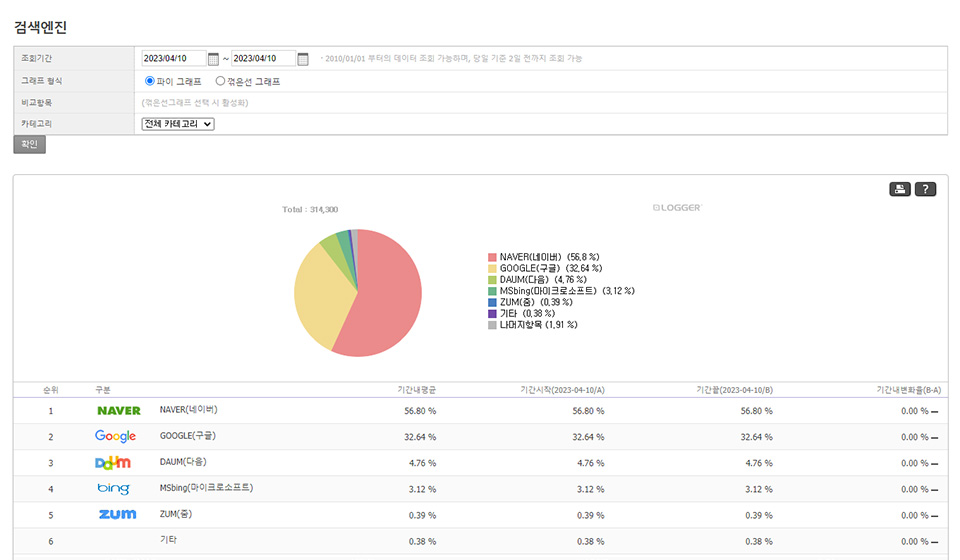This screenshot has width=960, height=560.
Task: Click the MSbing green legend swatch
Action: click(x=492, y=291)
